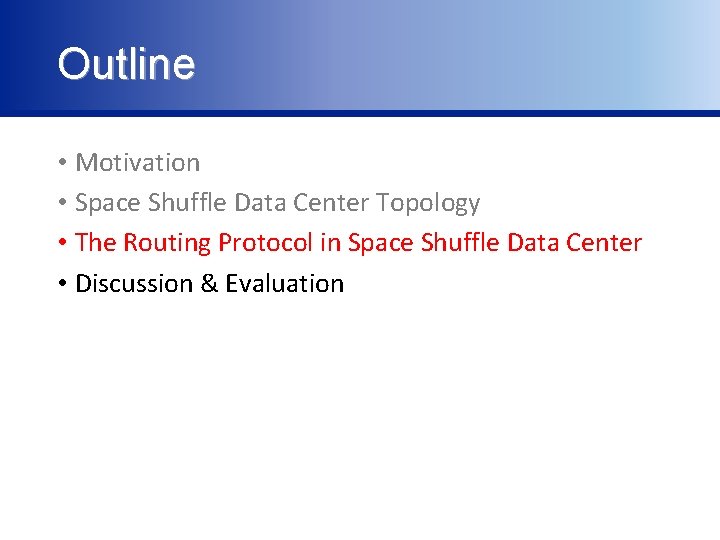Click the black bullet dot before "Discussion"
The width and height of the screenshot is (720, 540).
click(x=63, y=283)
